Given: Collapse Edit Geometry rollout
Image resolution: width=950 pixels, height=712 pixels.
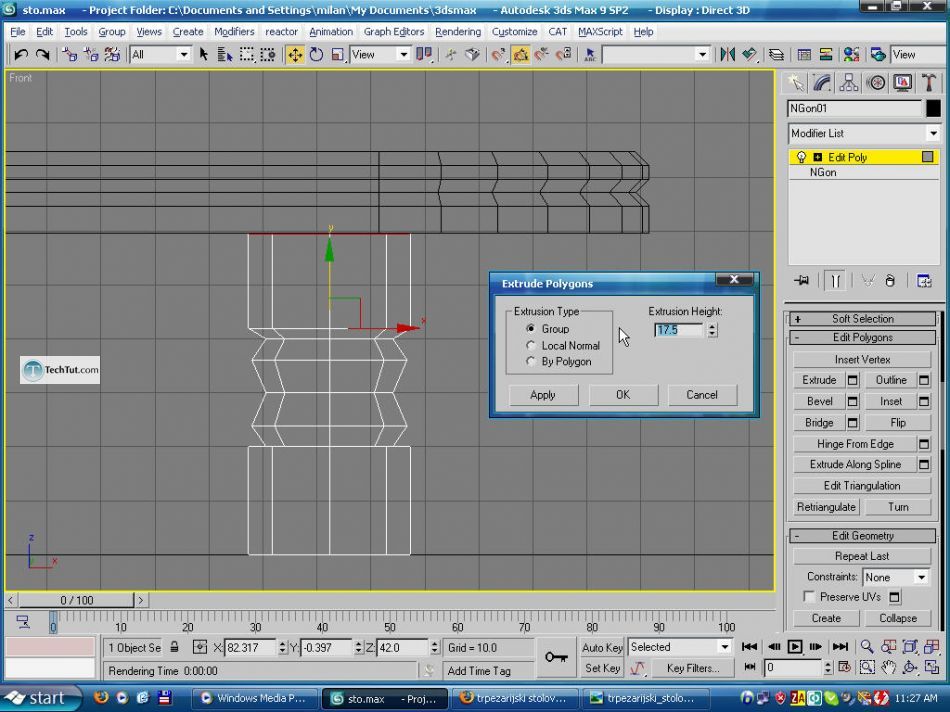Looking at the screenshot, I should pyautogui.click(x=862, y=536).
